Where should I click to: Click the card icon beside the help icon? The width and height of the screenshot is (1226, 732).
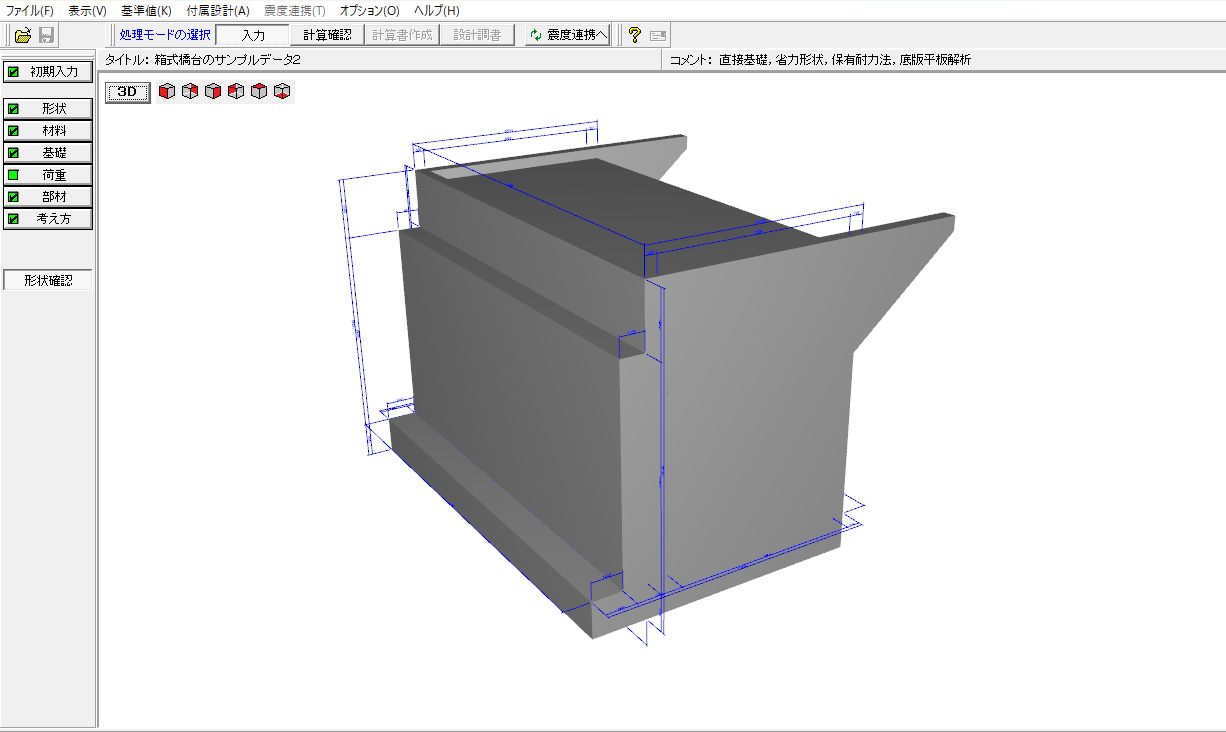pos(657,35)
